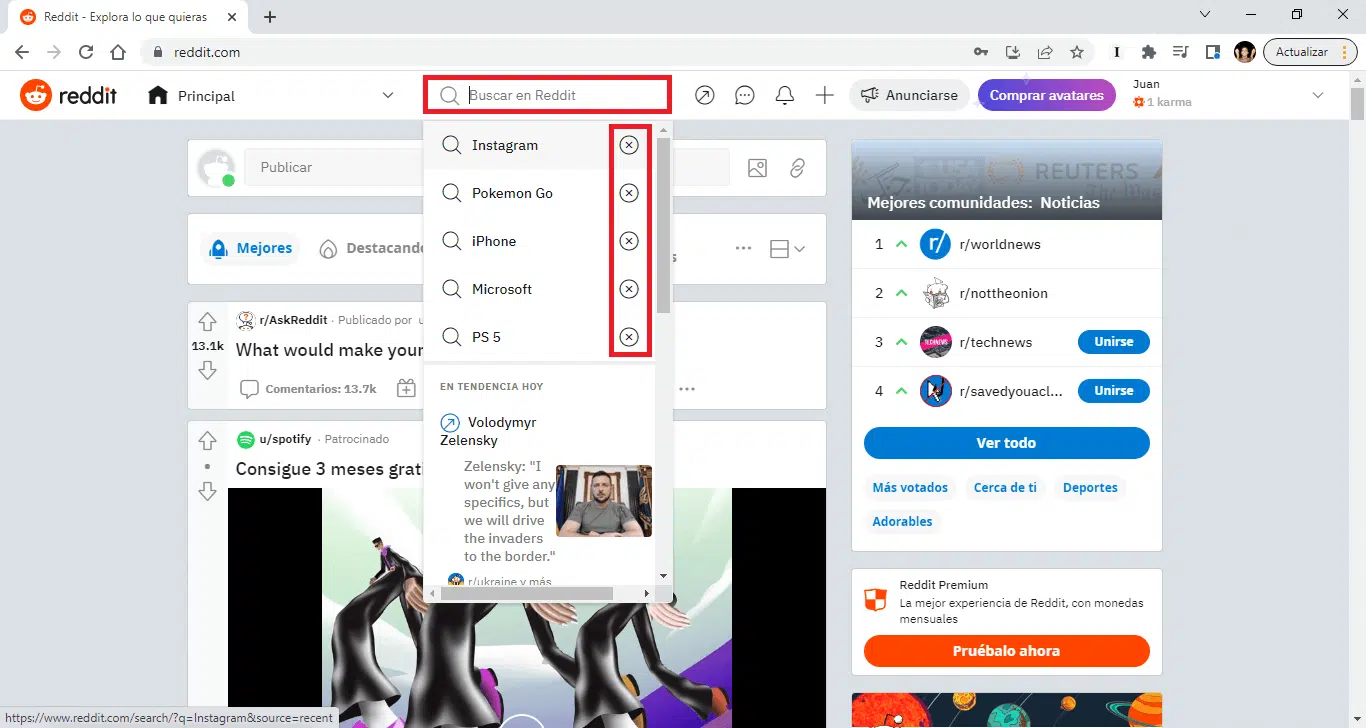Remove PS 5 from recent searches

(629, 337)
